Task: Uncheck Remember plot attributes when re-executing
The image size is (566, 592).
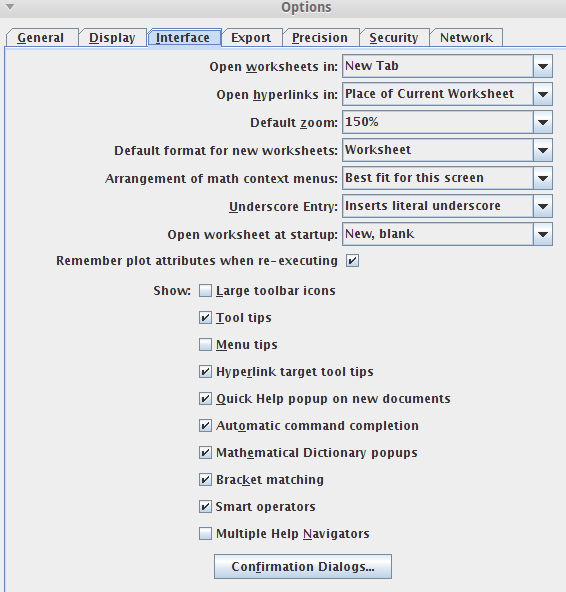Action: pyautogui.click(x=352, y=261)
